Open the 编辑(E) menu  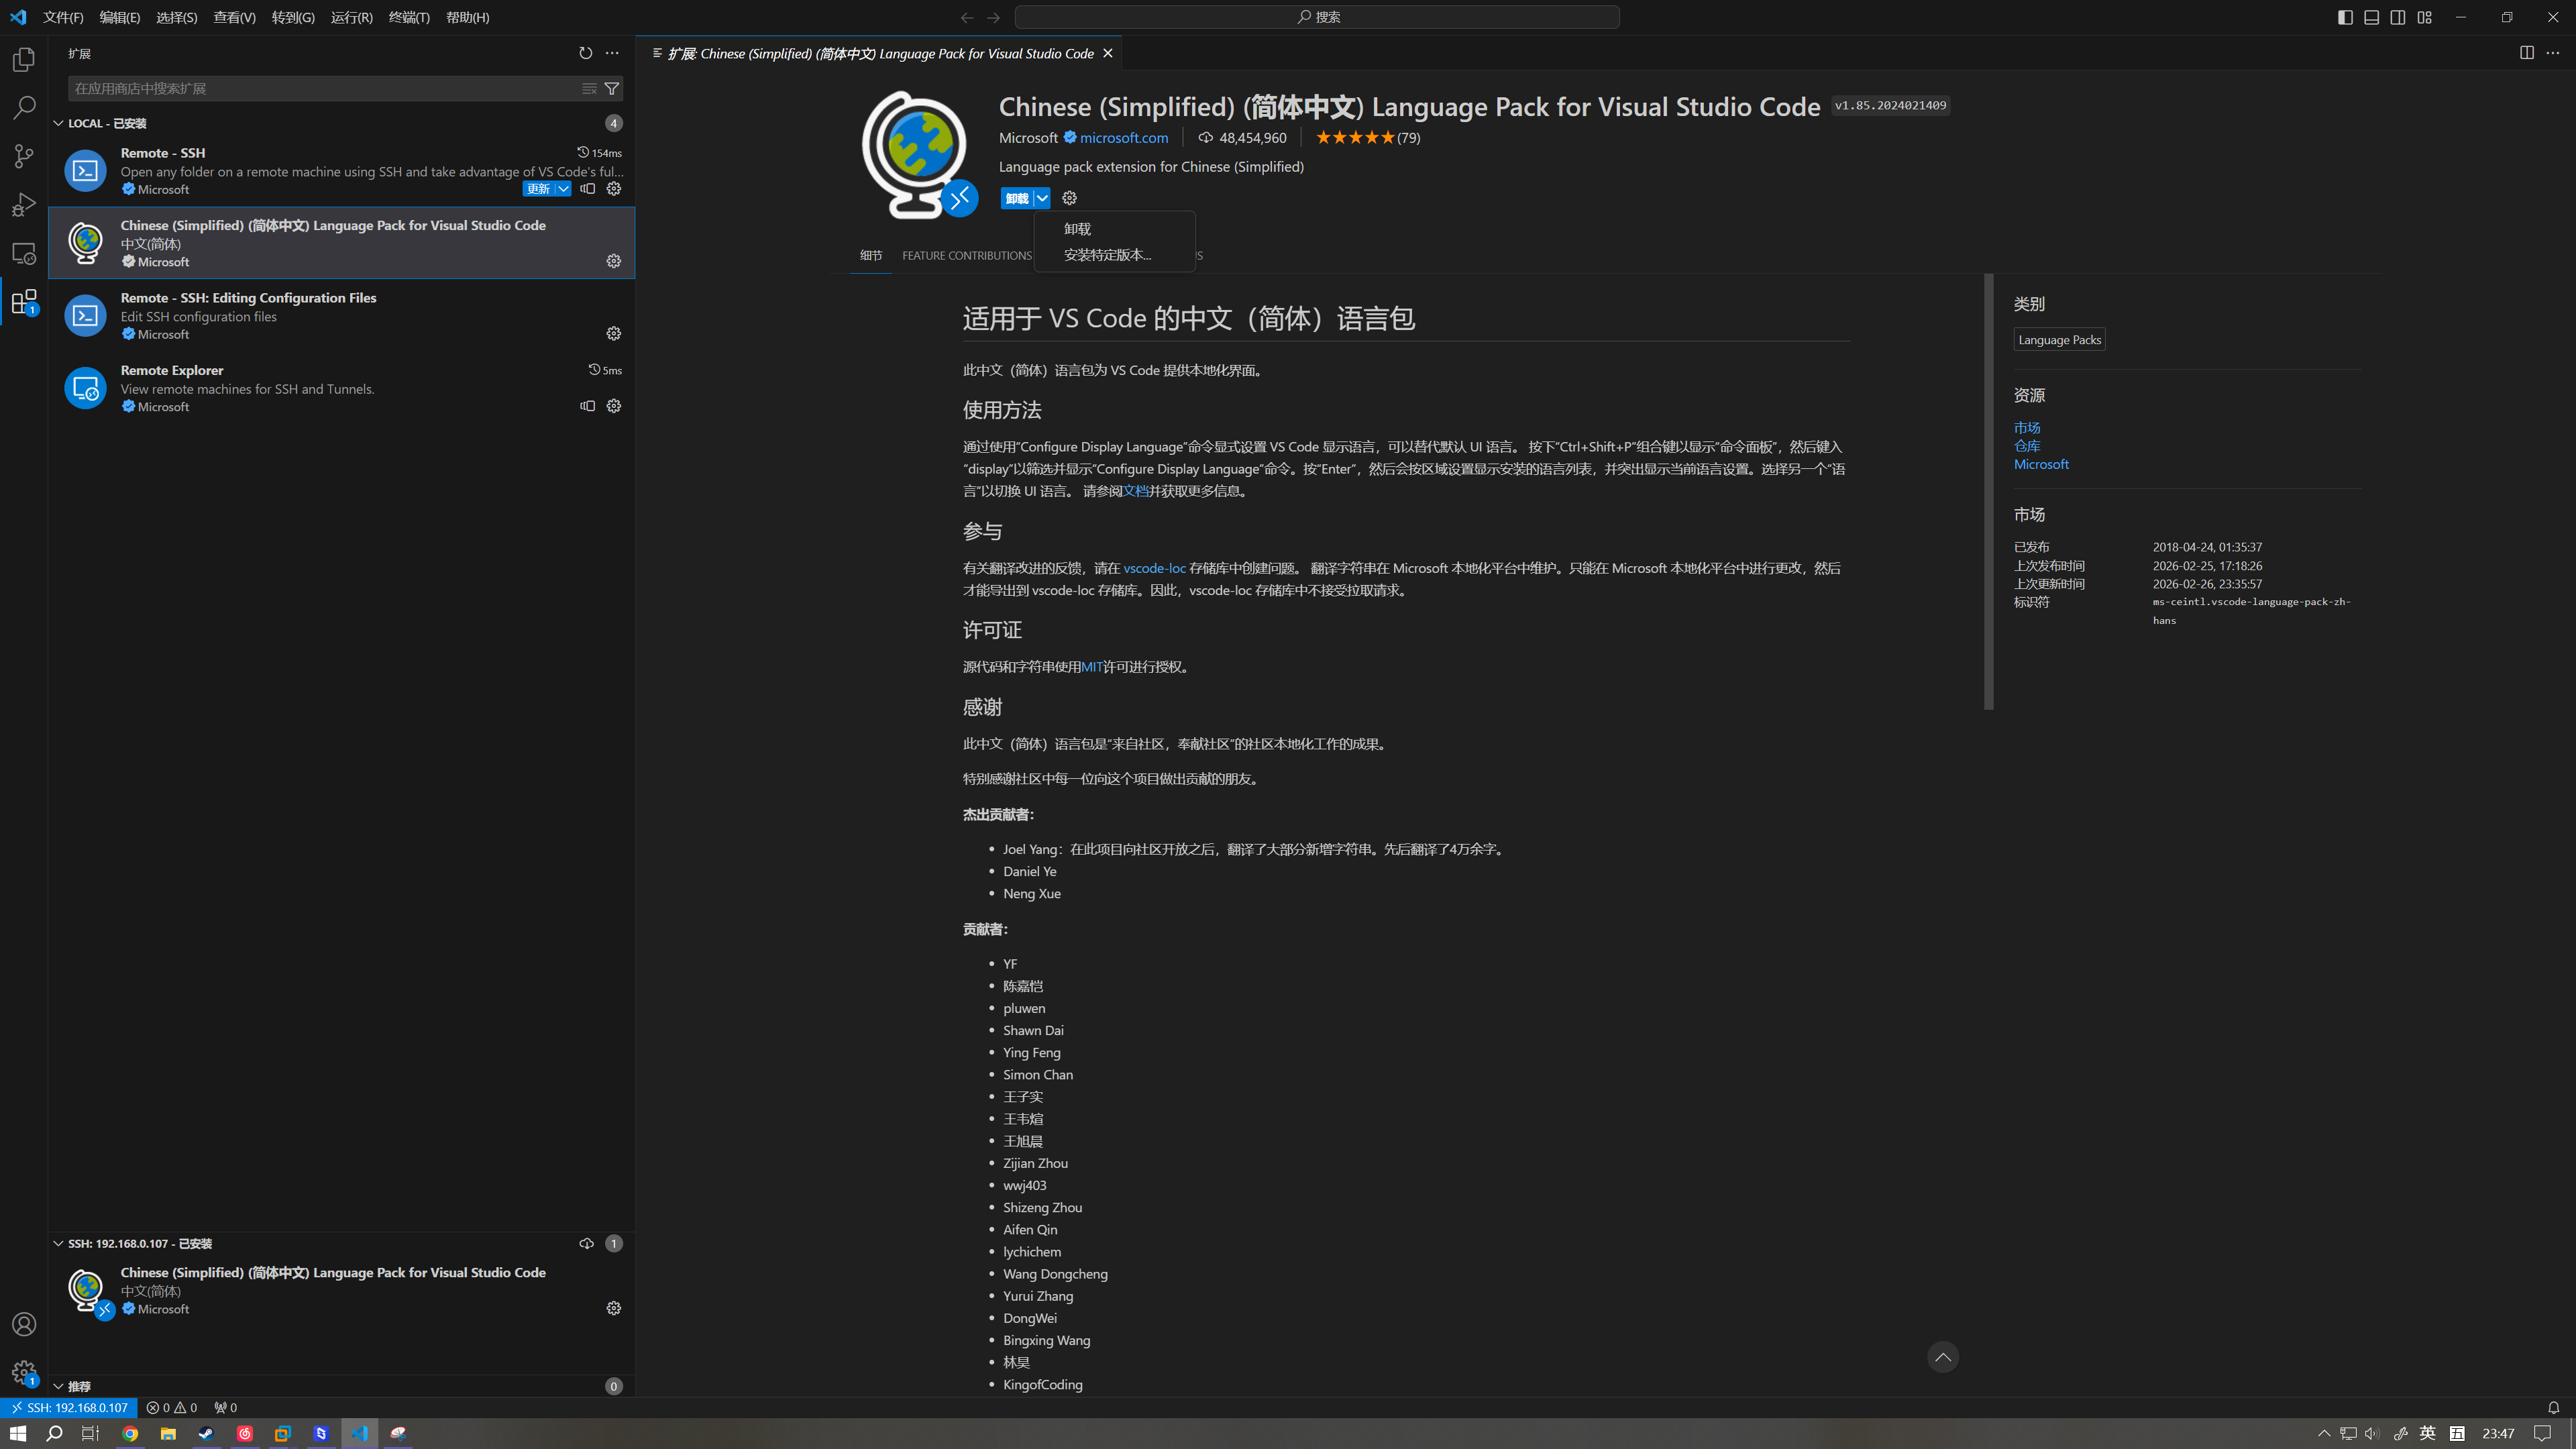pyautogui.click(x=120, y=17)
